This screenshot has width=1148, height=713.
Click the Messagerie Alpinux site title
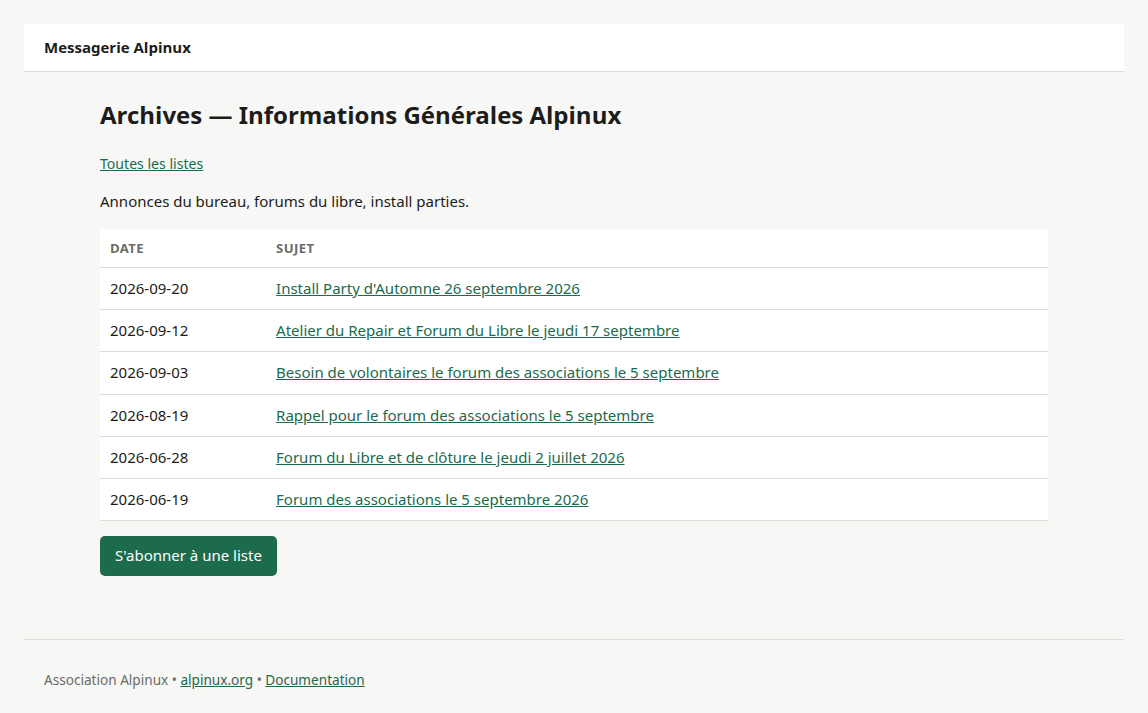click(x=117, y=48)
